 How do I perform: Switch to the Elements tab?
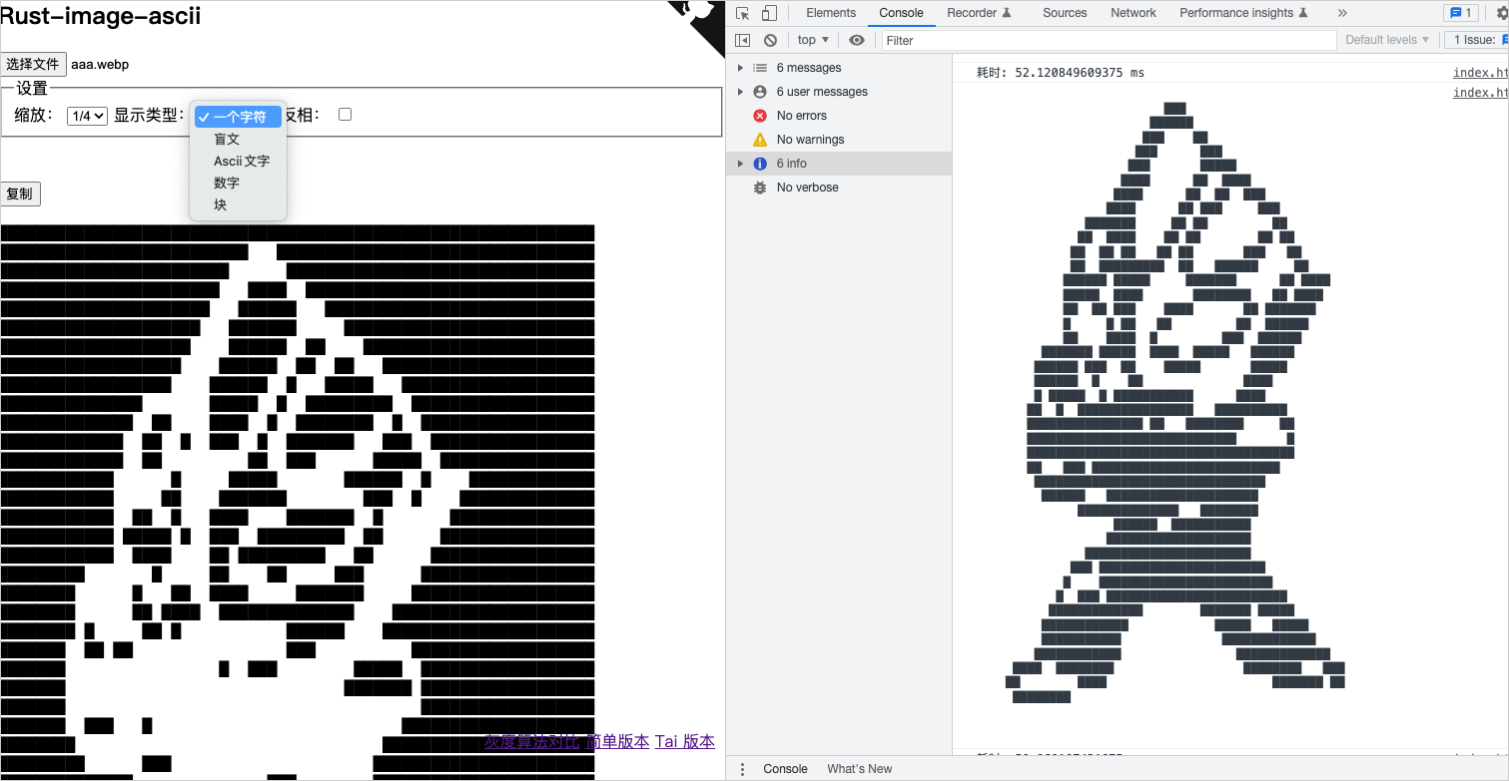click(831, 13)
